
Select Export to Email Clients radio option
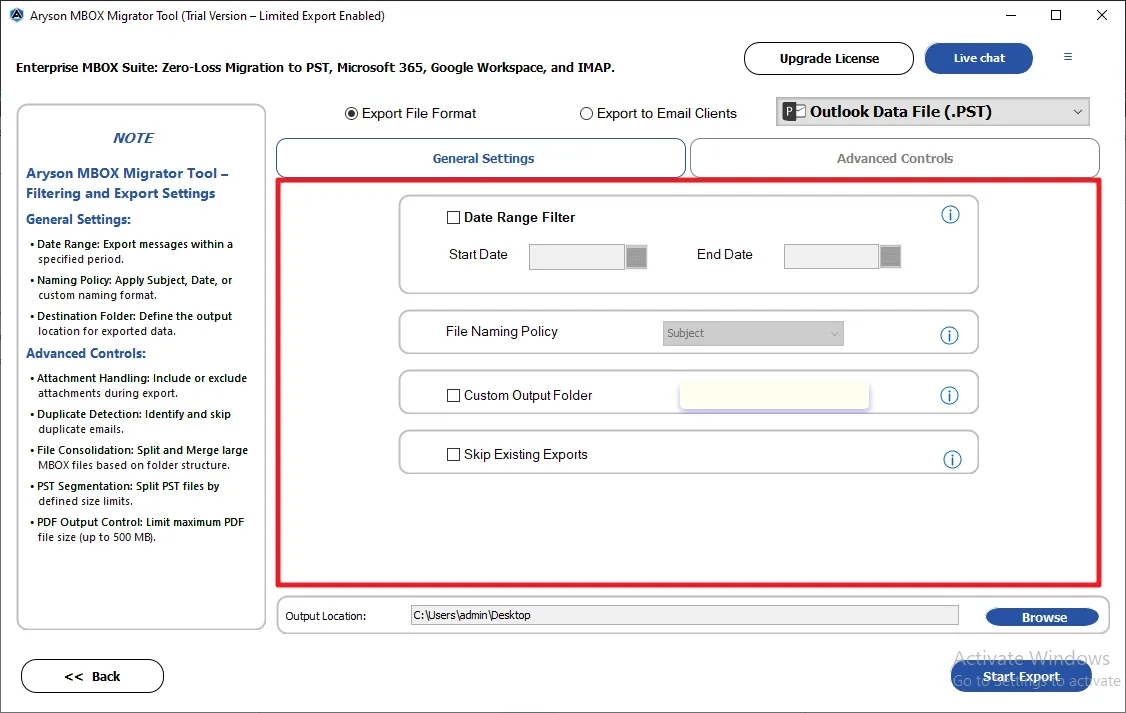click(x=586, y=113)
